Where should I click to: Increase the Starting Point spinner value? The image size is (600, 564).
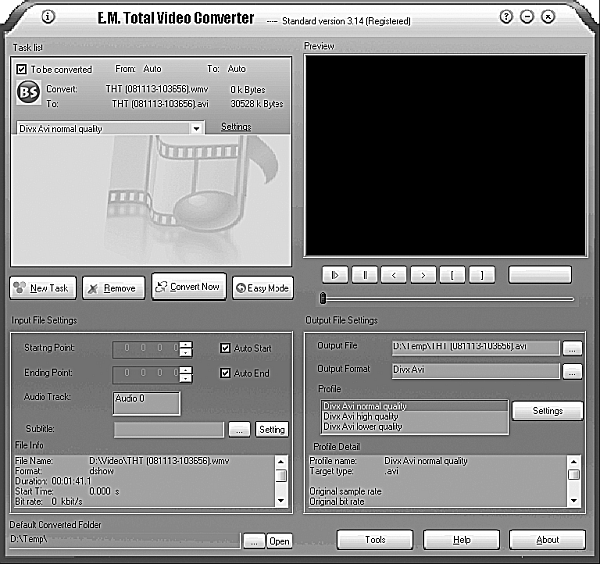point(186,344)
